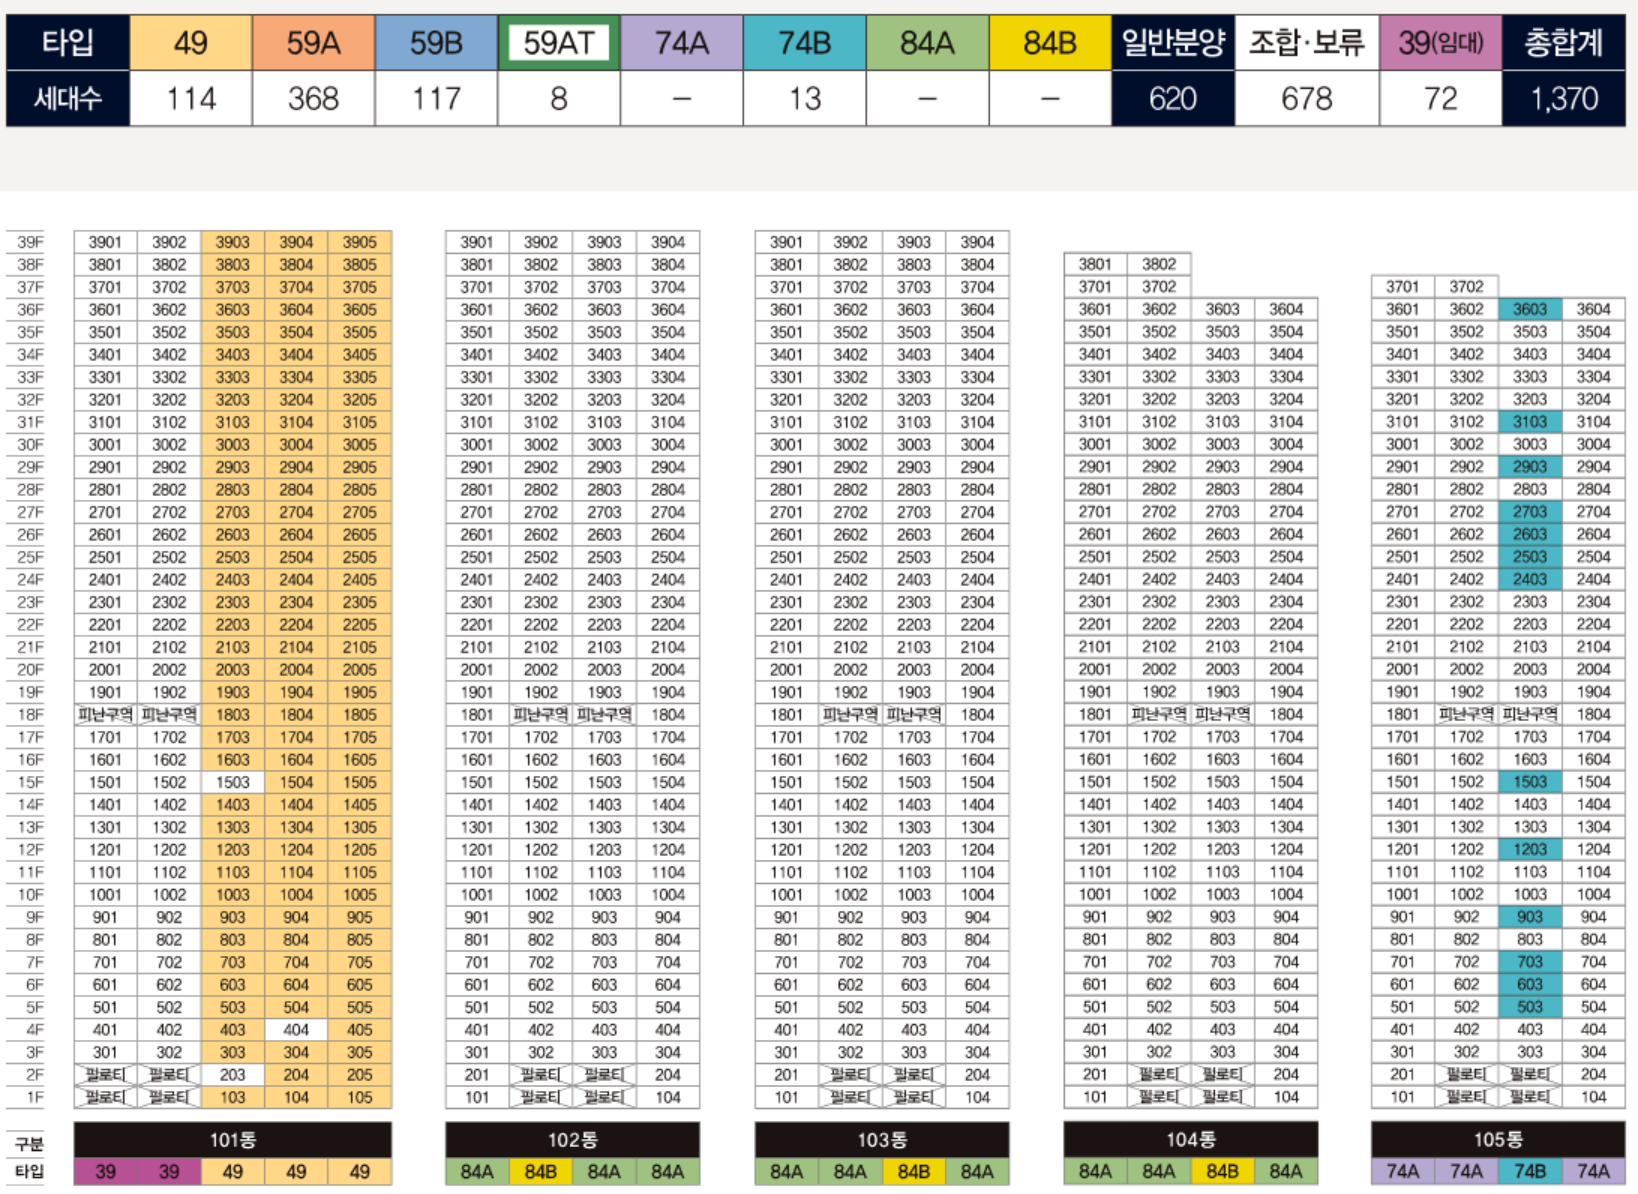The height and width of the screenshot is (1194, 1638).
Task: Select the household count 620
Action: [x=1173, y=98]
